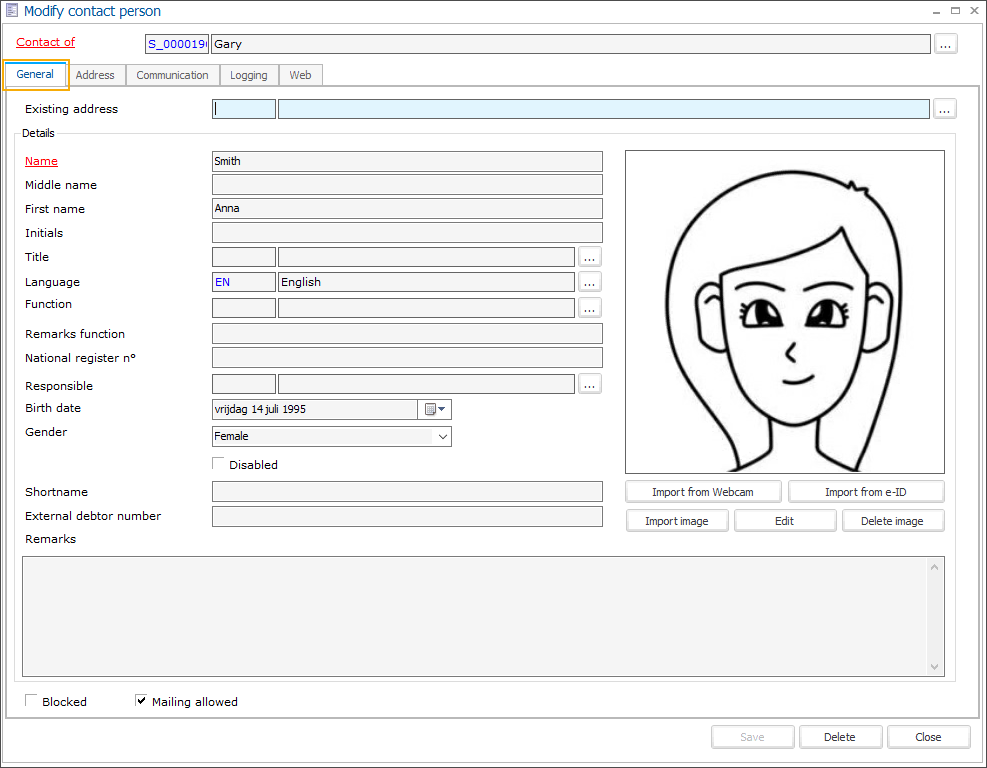
Task: Switch to the Address tab
Action: (95, 75)
